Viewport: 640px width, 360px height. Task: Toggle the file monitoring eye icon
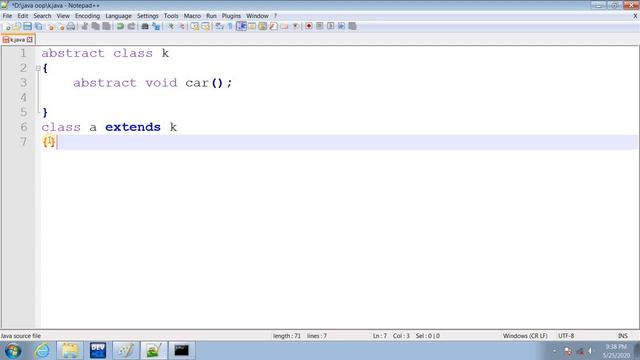pos(295,27)
